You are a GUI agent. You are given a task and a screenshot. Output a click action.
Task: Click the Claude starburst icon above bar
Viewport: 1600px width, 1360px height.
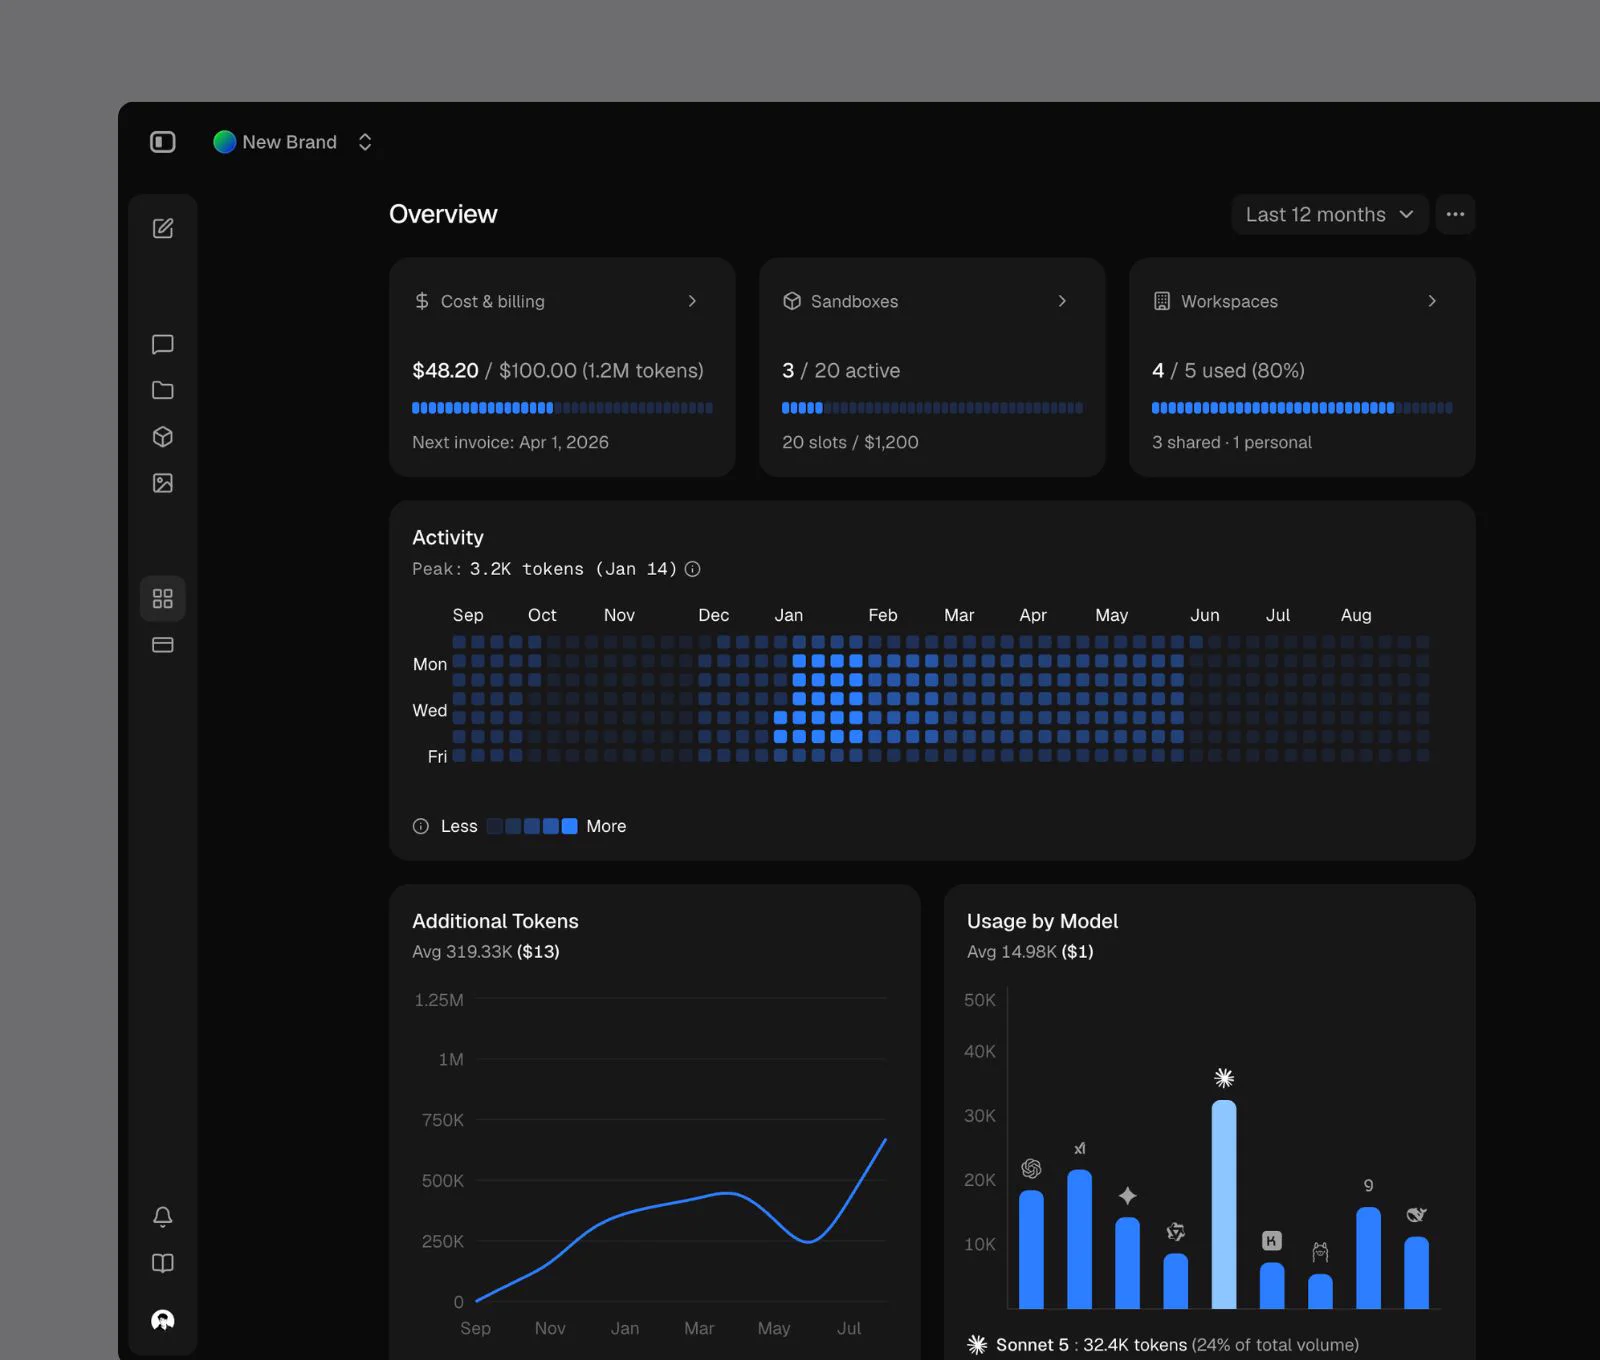click(1224, 1078)
